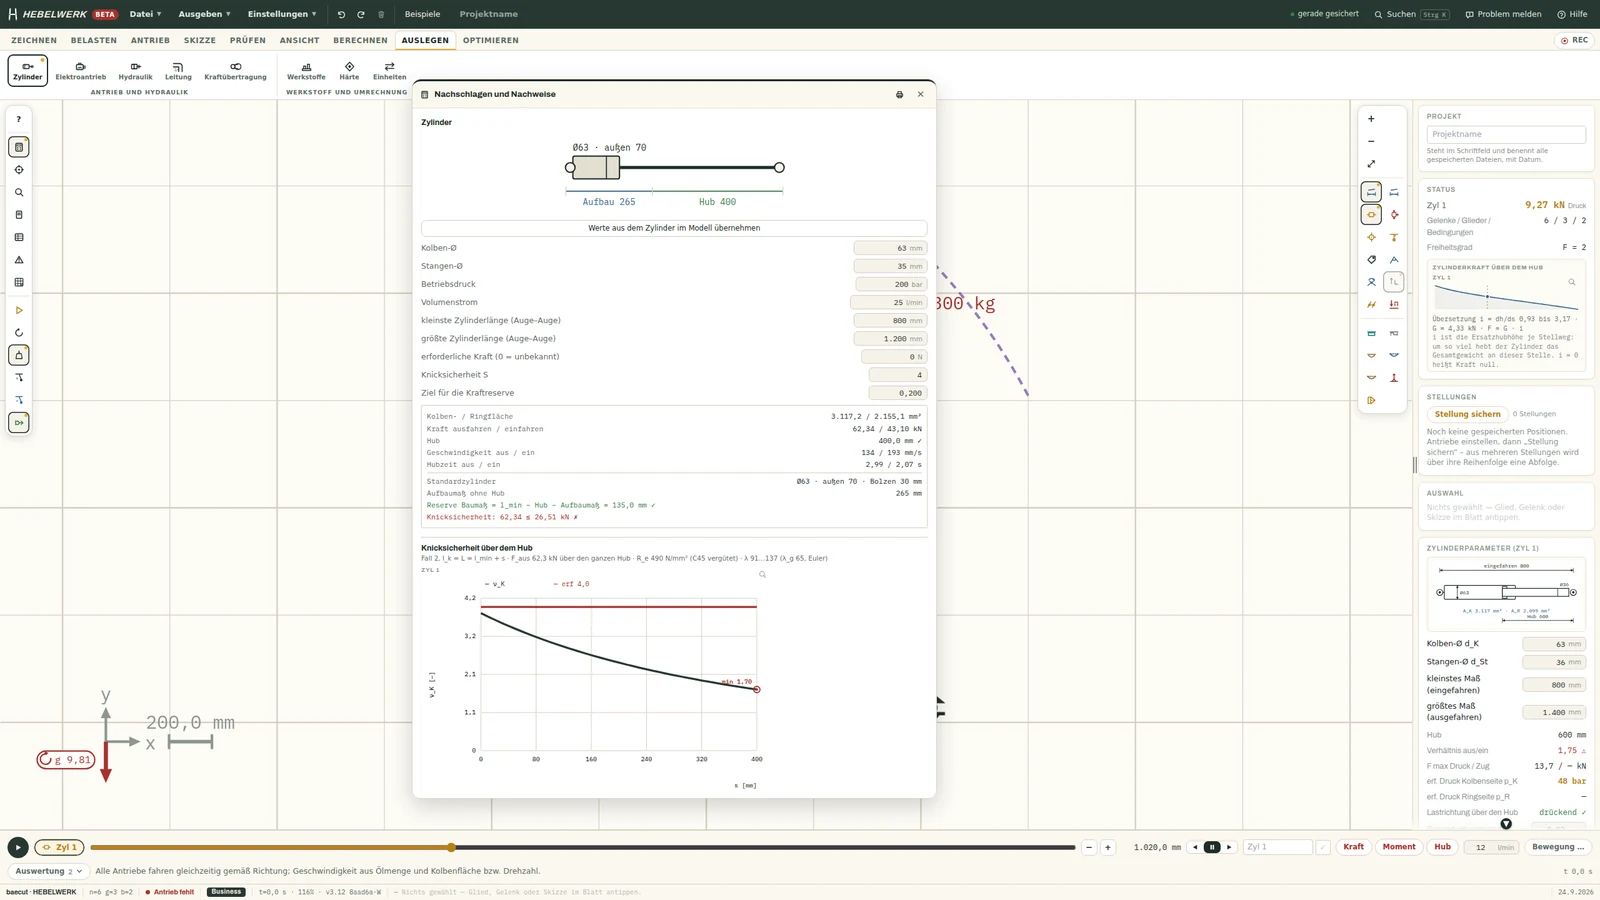Switch to the PRÜFEN tab
Viewport: 1600px width, 900px height.
pos(248,40)
